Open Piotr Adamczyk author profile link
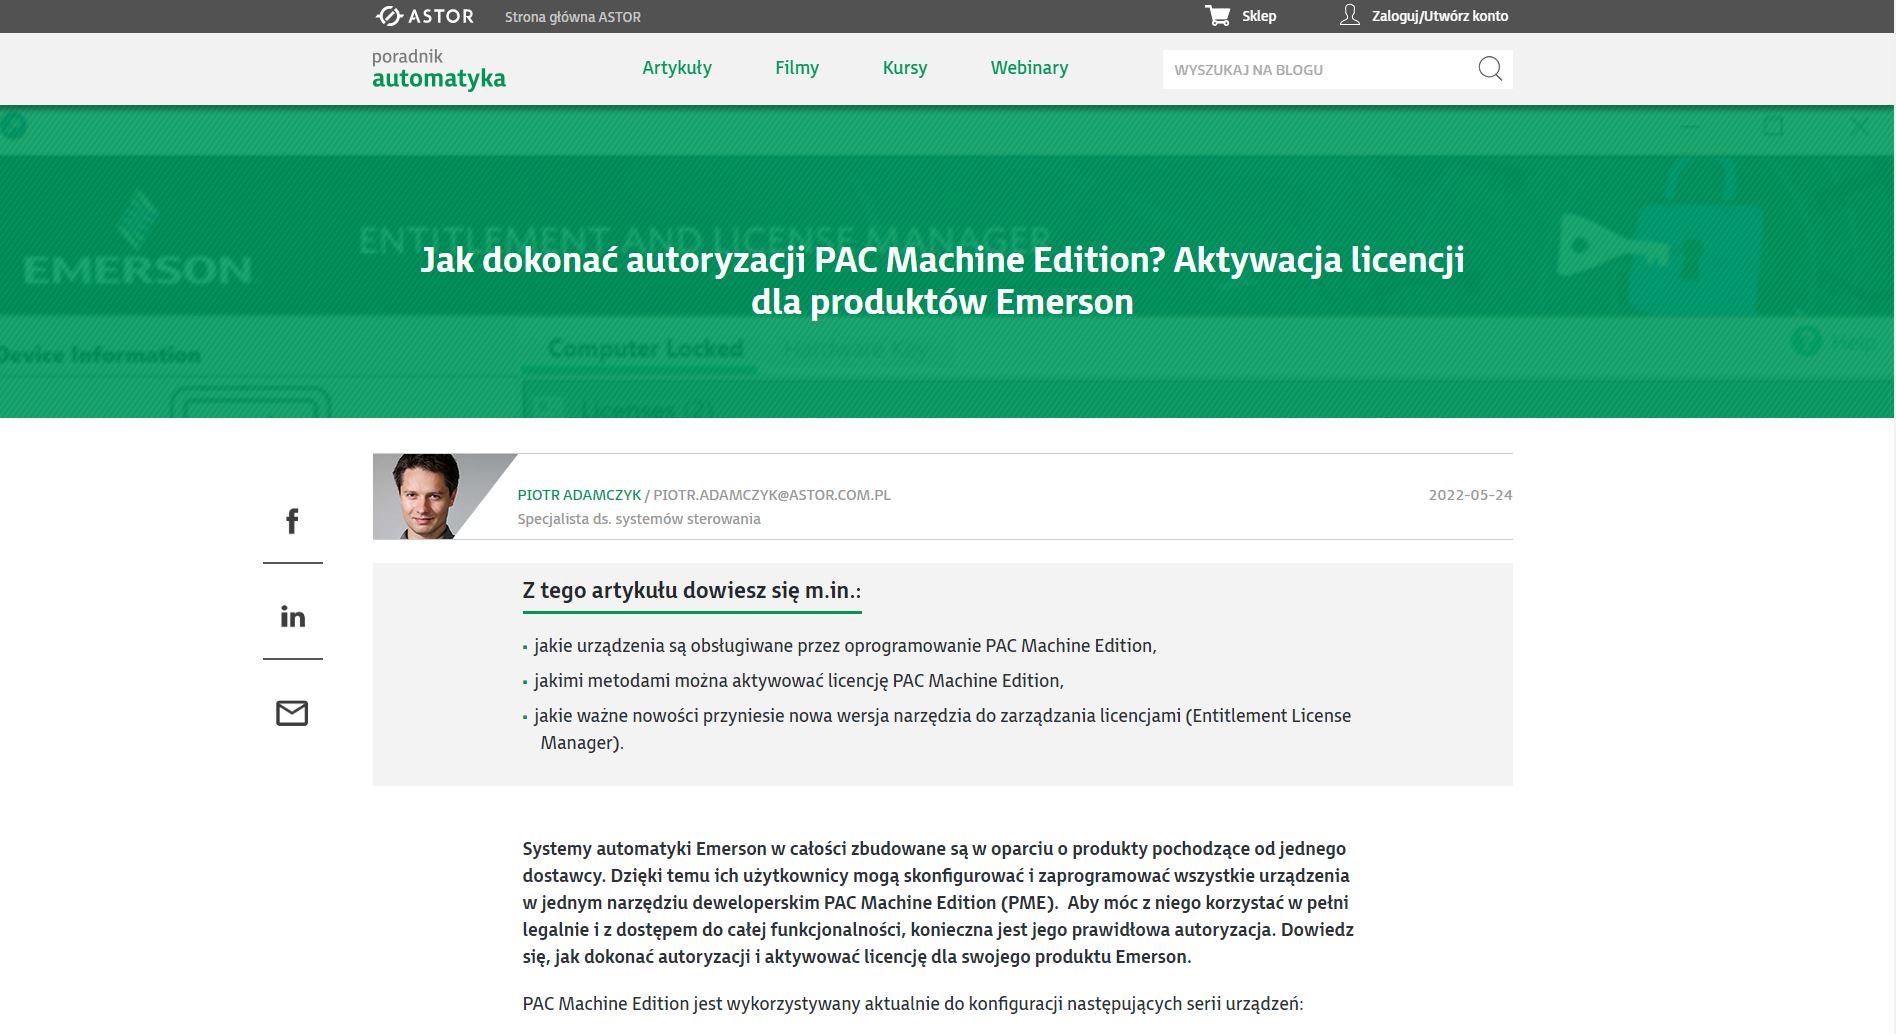1896x1034 pixels. [579, 495]
